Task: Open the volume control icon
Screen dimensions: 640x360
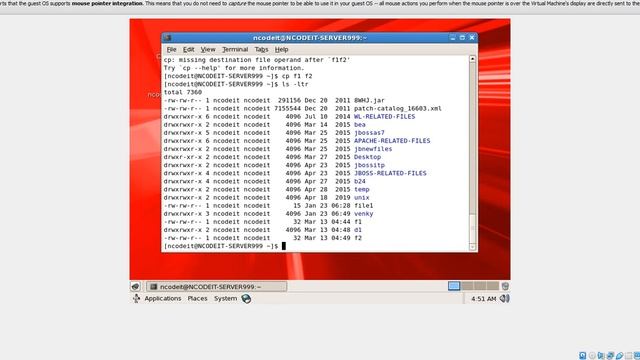Action: coord(504,299)
